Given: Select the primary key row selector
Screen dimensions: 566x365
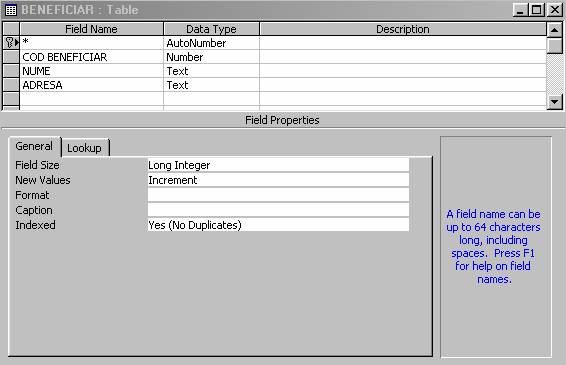Looking at the screenshot, I should [11, 43].
